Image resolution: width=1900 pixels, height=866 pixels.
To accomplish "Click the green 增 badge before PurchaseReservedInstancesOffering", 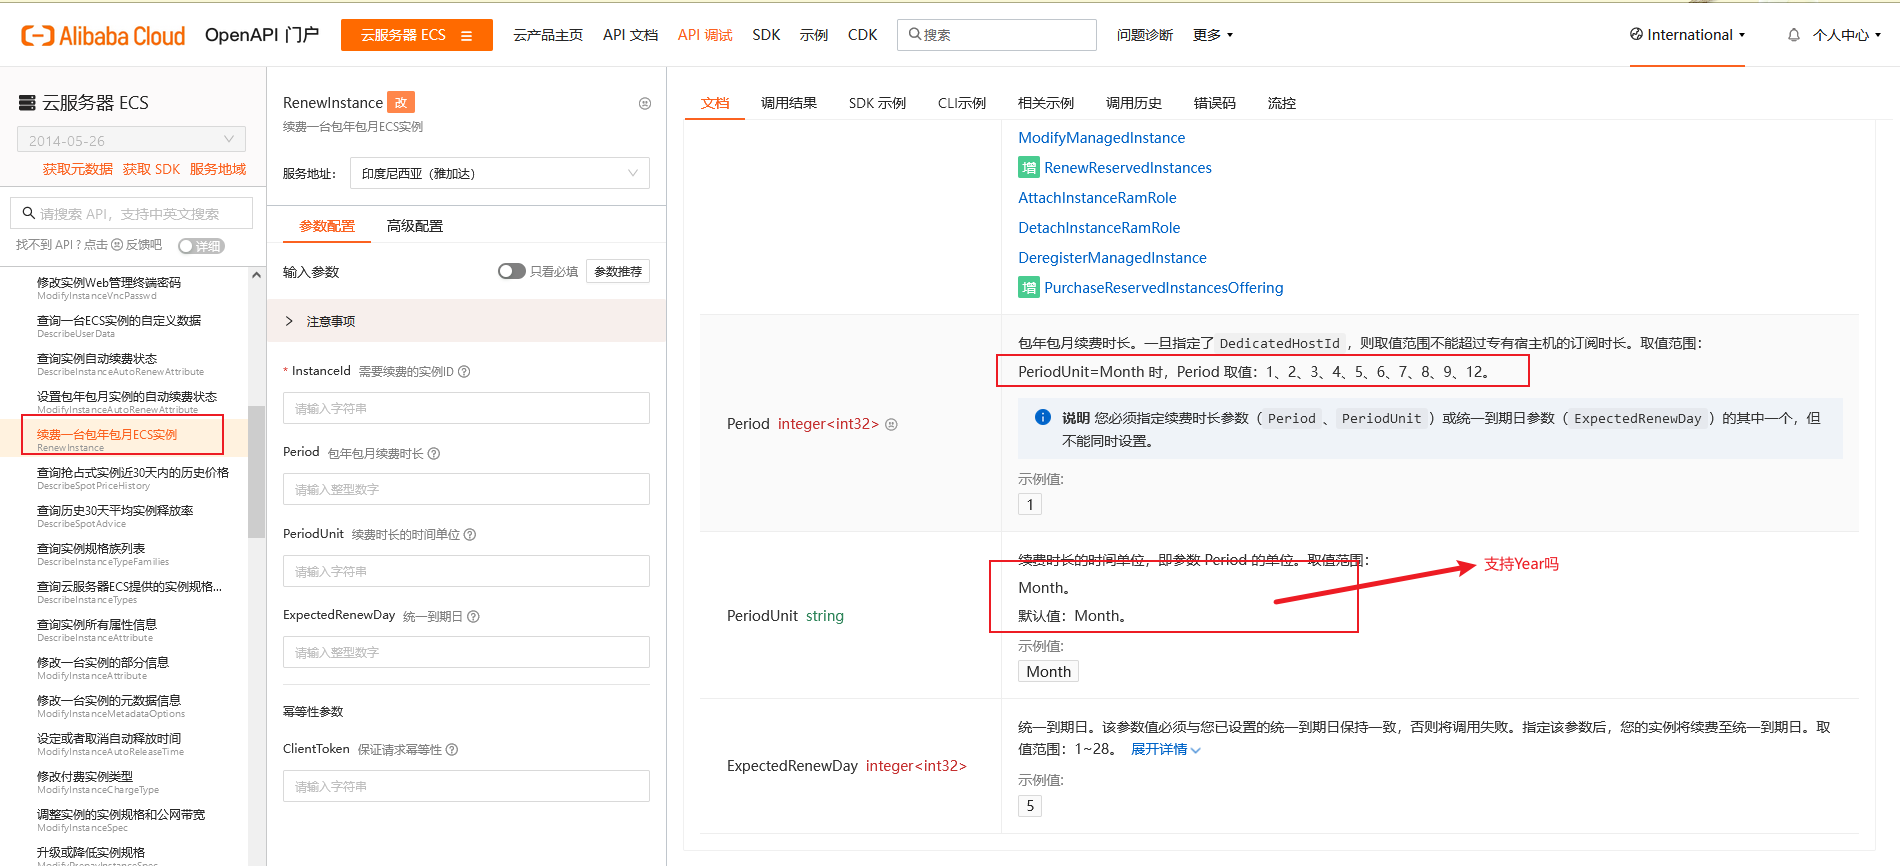I will (1029, 288).
